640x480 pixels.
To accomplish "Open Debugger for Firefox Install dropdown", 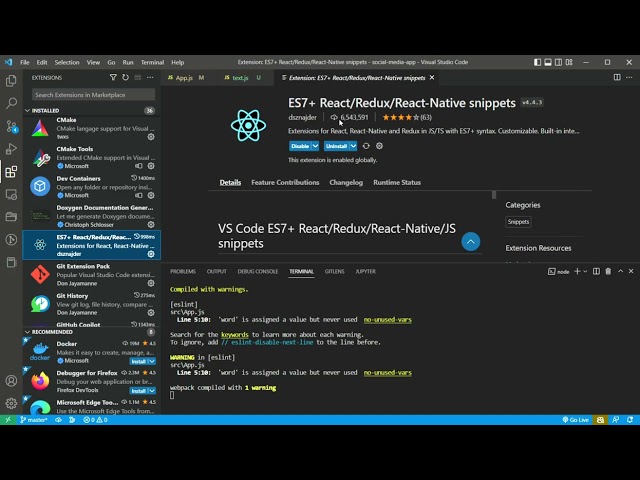I will [x=152, y=391].
